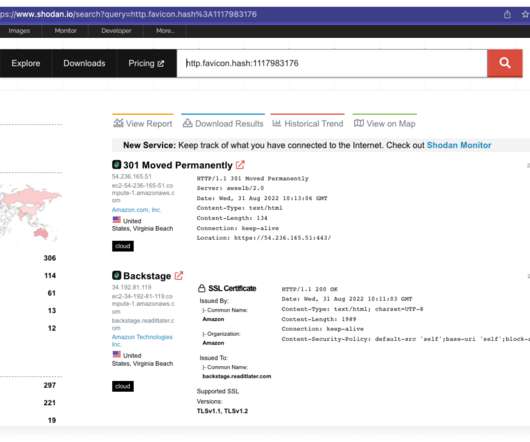Click the US flag under Amazon Technologies Inc.
This screenshot has width=530, height=442.
(117, 354)
